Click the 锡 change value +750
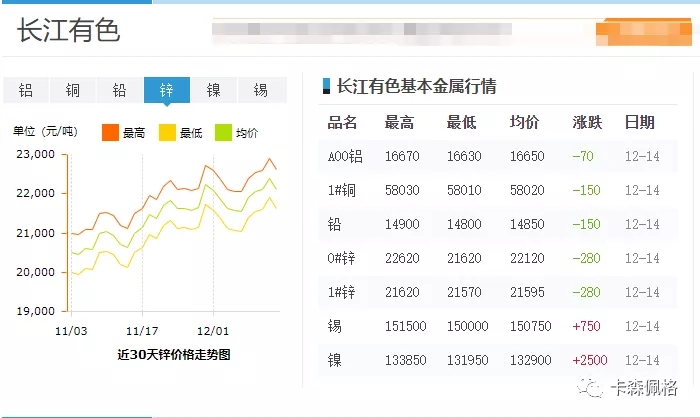The width and height of the screenshot is (700, 418). (x=587, y=326)
